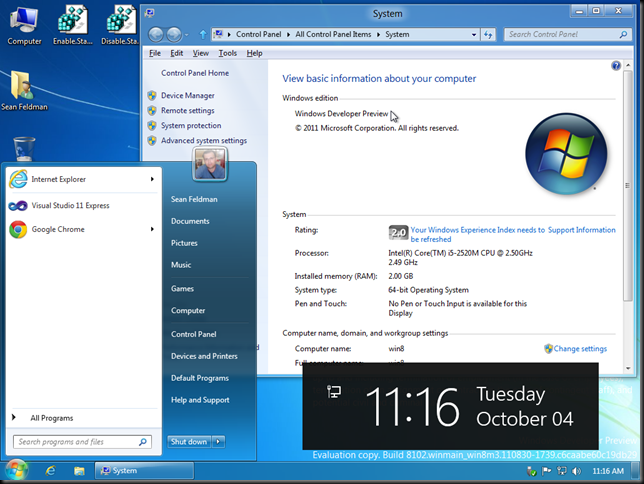The image size is (644, 484).
Task: Click the Search Control Panel magnifier icon
Action: click(x=623, y=35)
